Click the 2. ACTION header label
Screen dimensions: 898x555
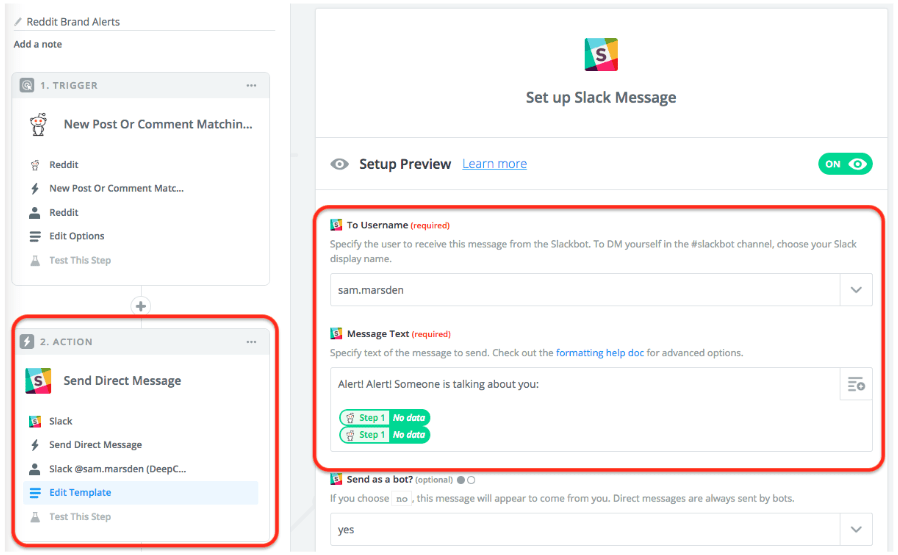click(66, 342)
